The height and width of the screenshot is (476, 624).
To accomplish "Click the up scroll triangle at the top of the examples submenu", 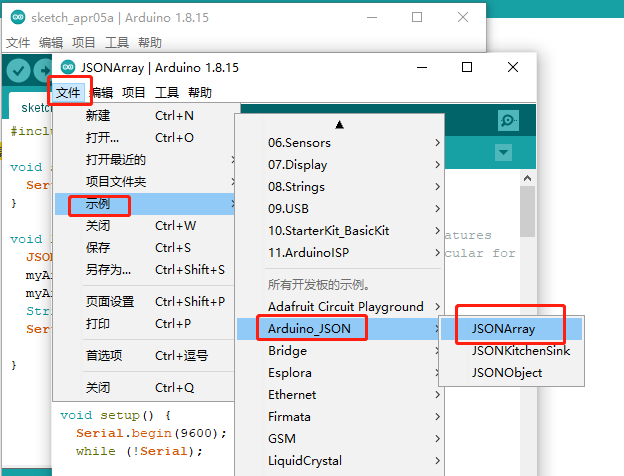I will pos(339,125).
